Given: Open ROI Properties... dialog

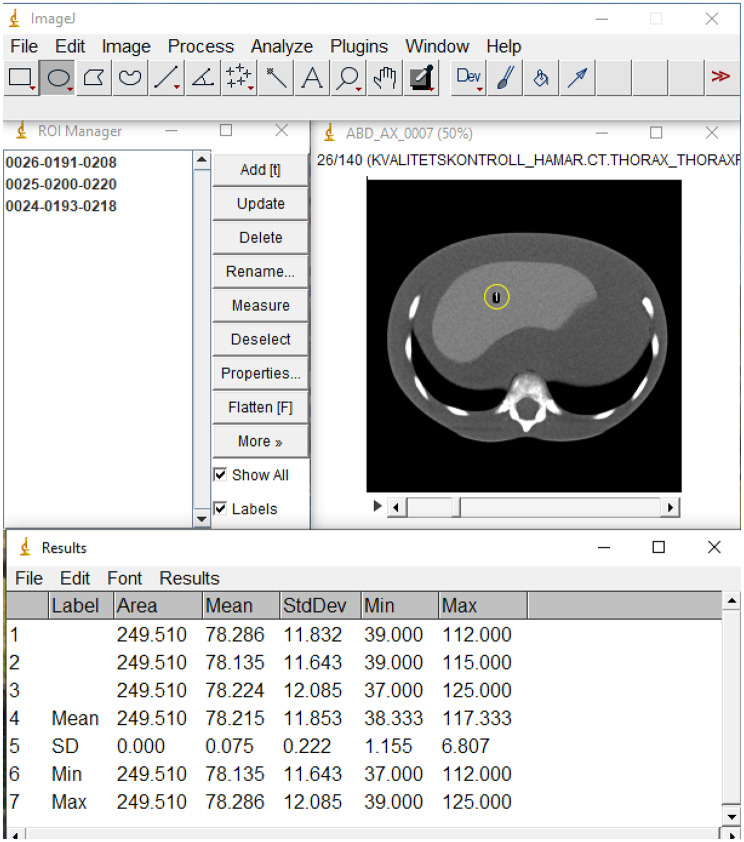Looking at the screenshot, I should [260, 373].
